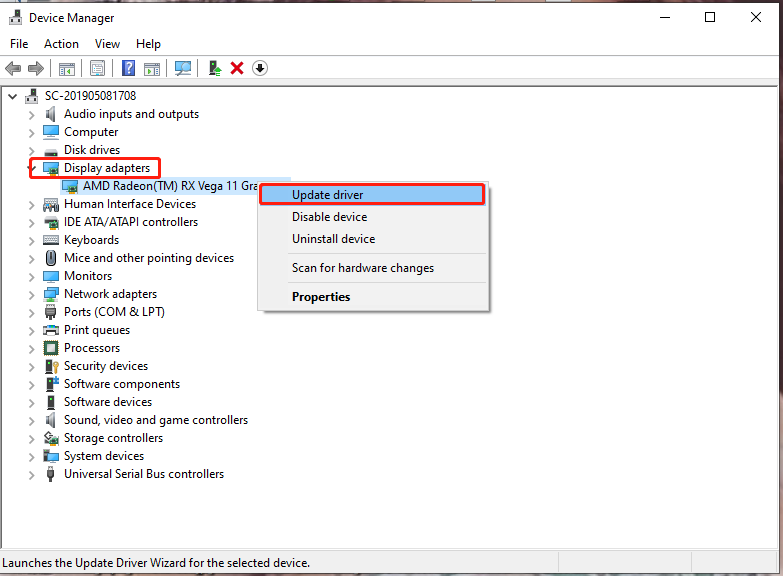Click the Display adapters category icon

(x=51, y=168)
